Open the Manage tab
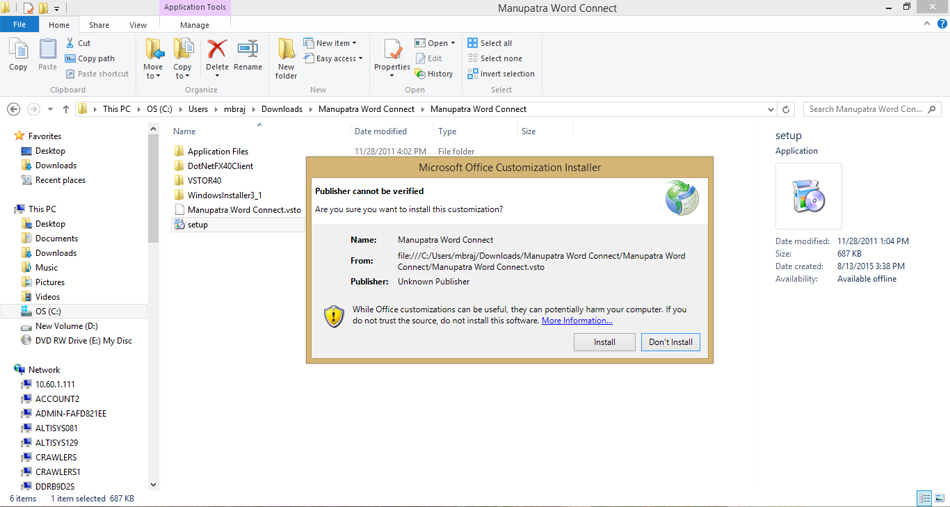Screen dimensions: 950x507 [x=194, y=25]
